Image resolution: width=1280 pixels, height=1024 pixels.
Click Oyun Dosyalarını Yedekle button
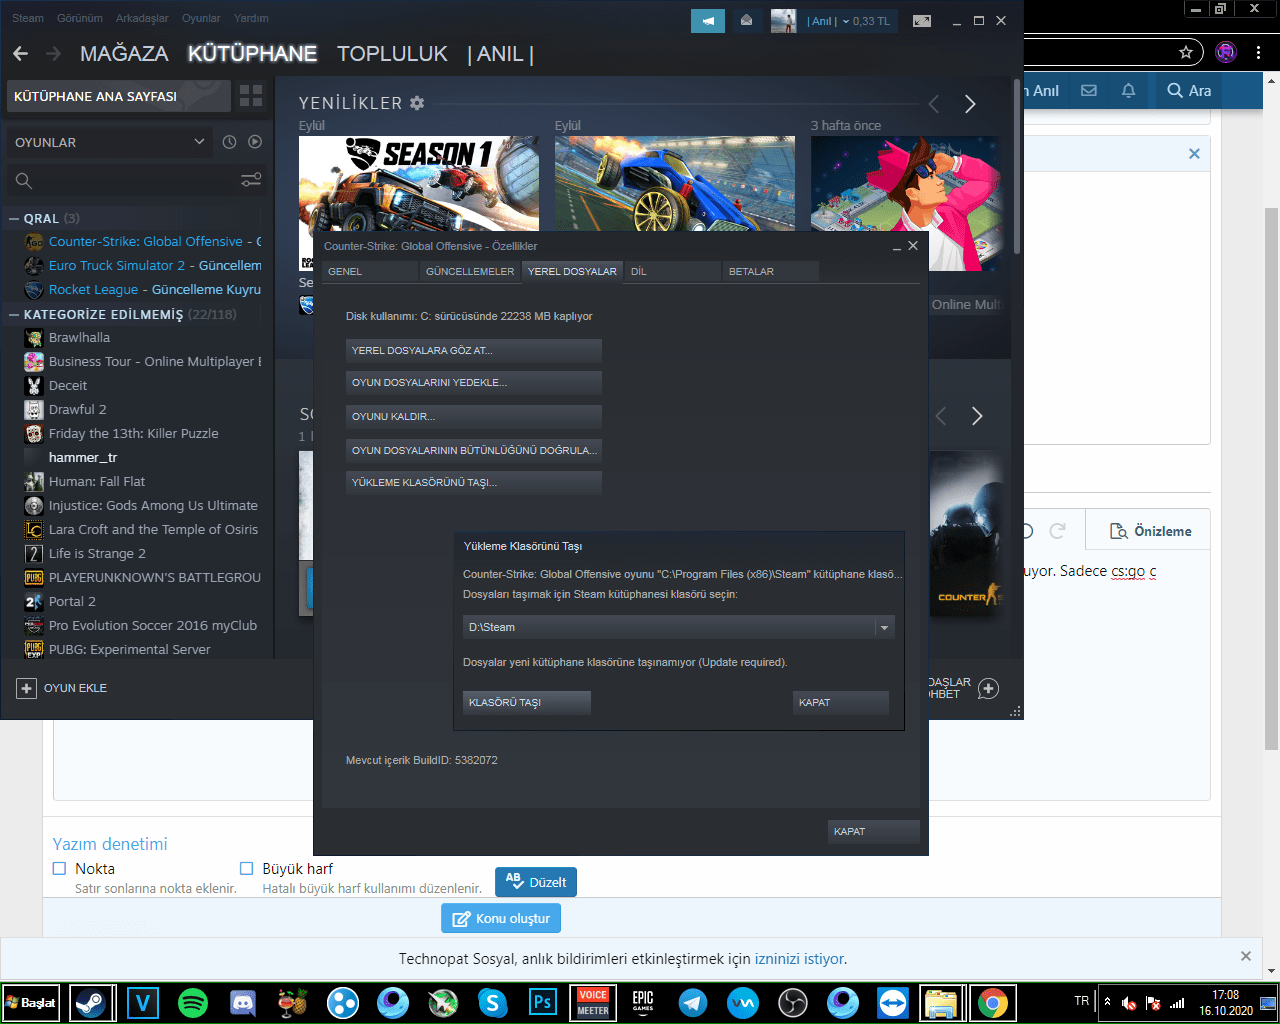click(x=474, y=382)
